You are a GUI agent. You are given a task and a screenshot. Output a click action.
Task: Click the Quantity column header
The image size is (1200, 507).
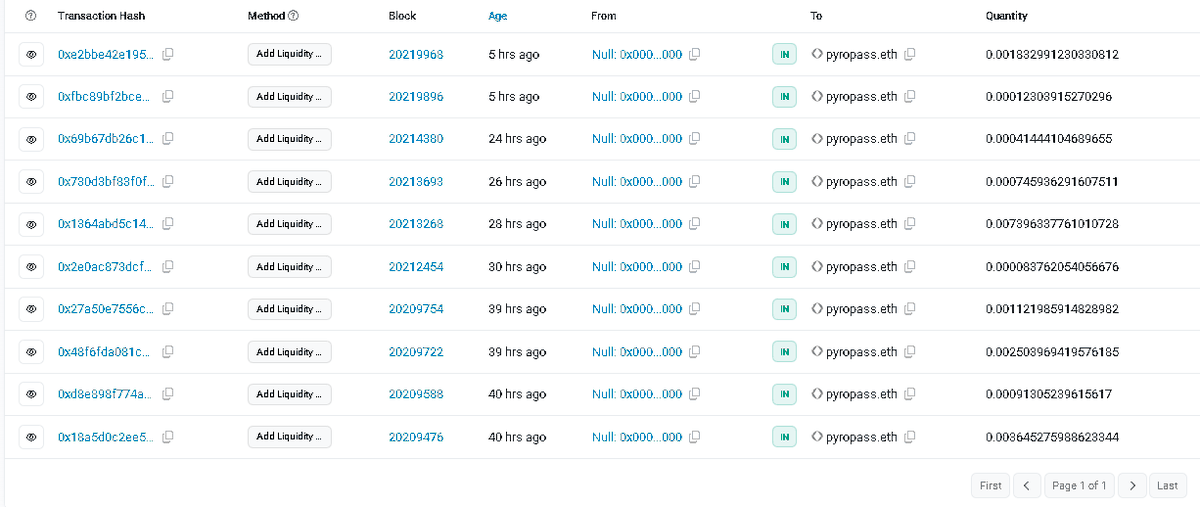(1007, 16)
